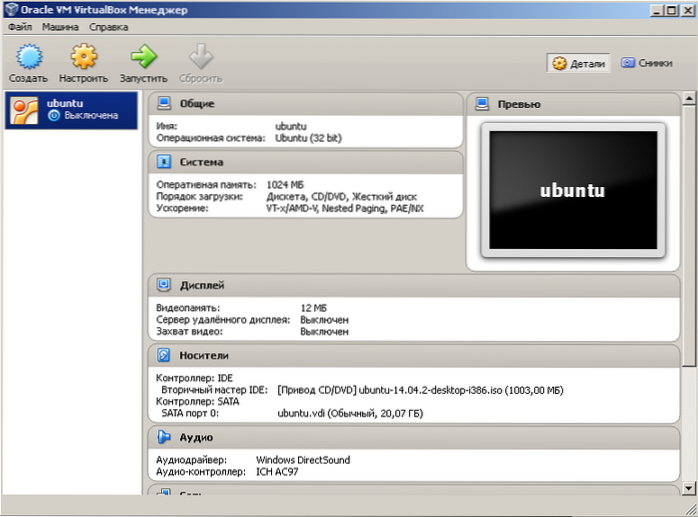698x517 pixels.
Task: Switch to Снимки (Snapshots) view
Action: tap(645, 63)
